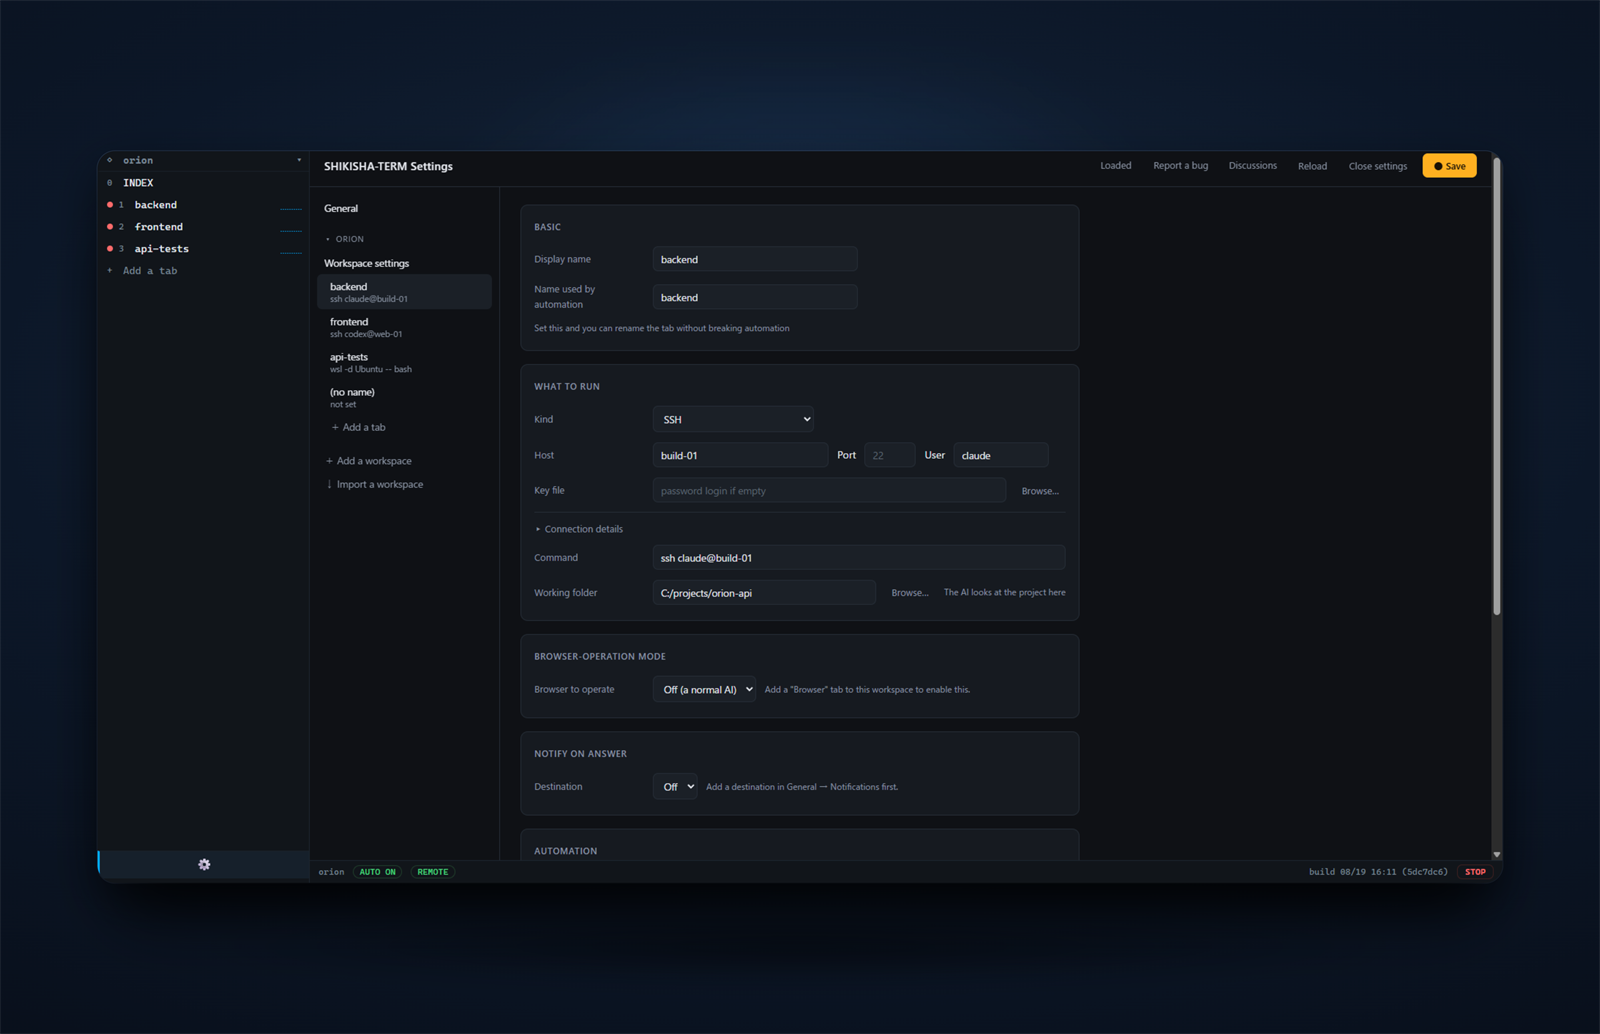
Task: Expand the orion workspace dropdown arrow
Action: pos(299,160)
